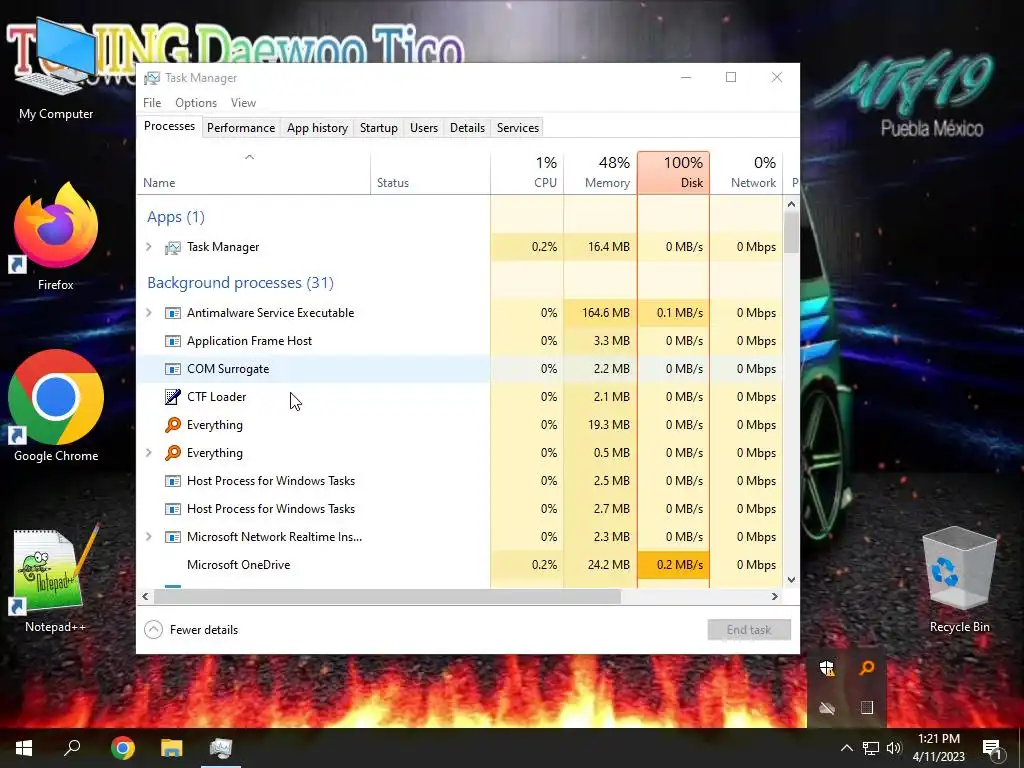Viewport: 1024px width, 768px height.
Task: Expand Microsoft Network Realtime Inspection row
Action: click(148, 537)
